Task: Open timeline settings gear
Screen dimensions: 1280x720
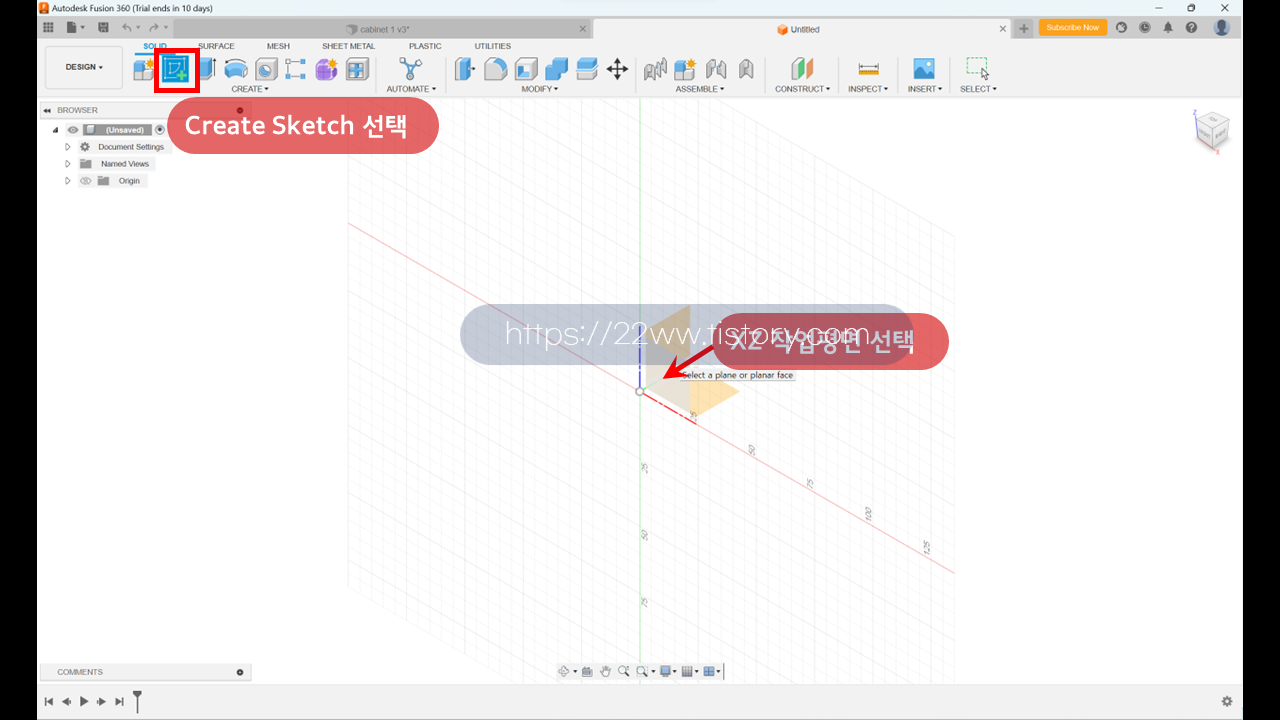Action: tap(1227, 702)
